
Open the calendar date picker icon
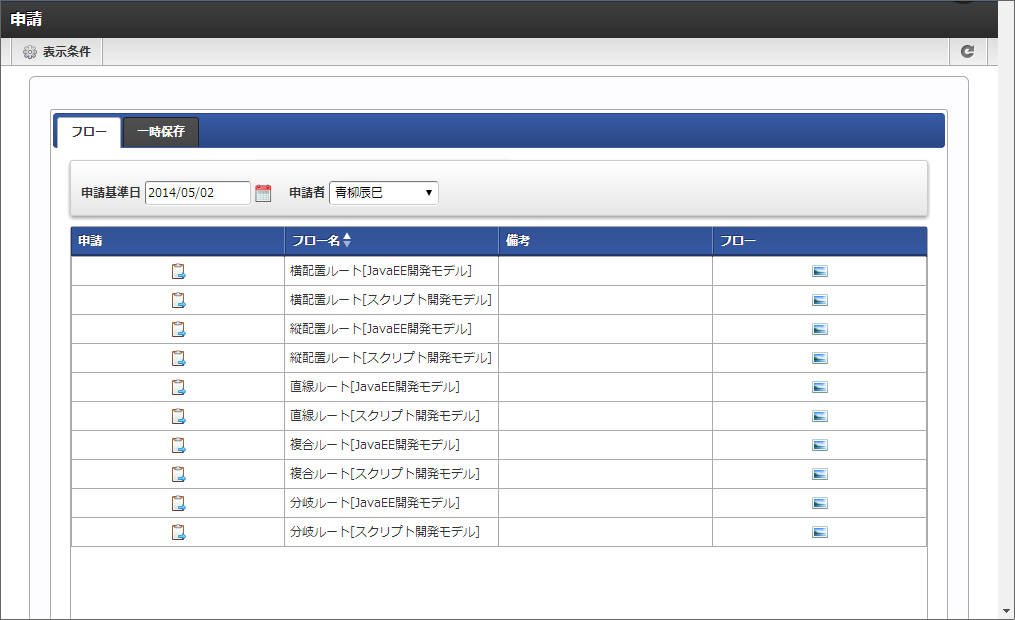tap(263, 193)
